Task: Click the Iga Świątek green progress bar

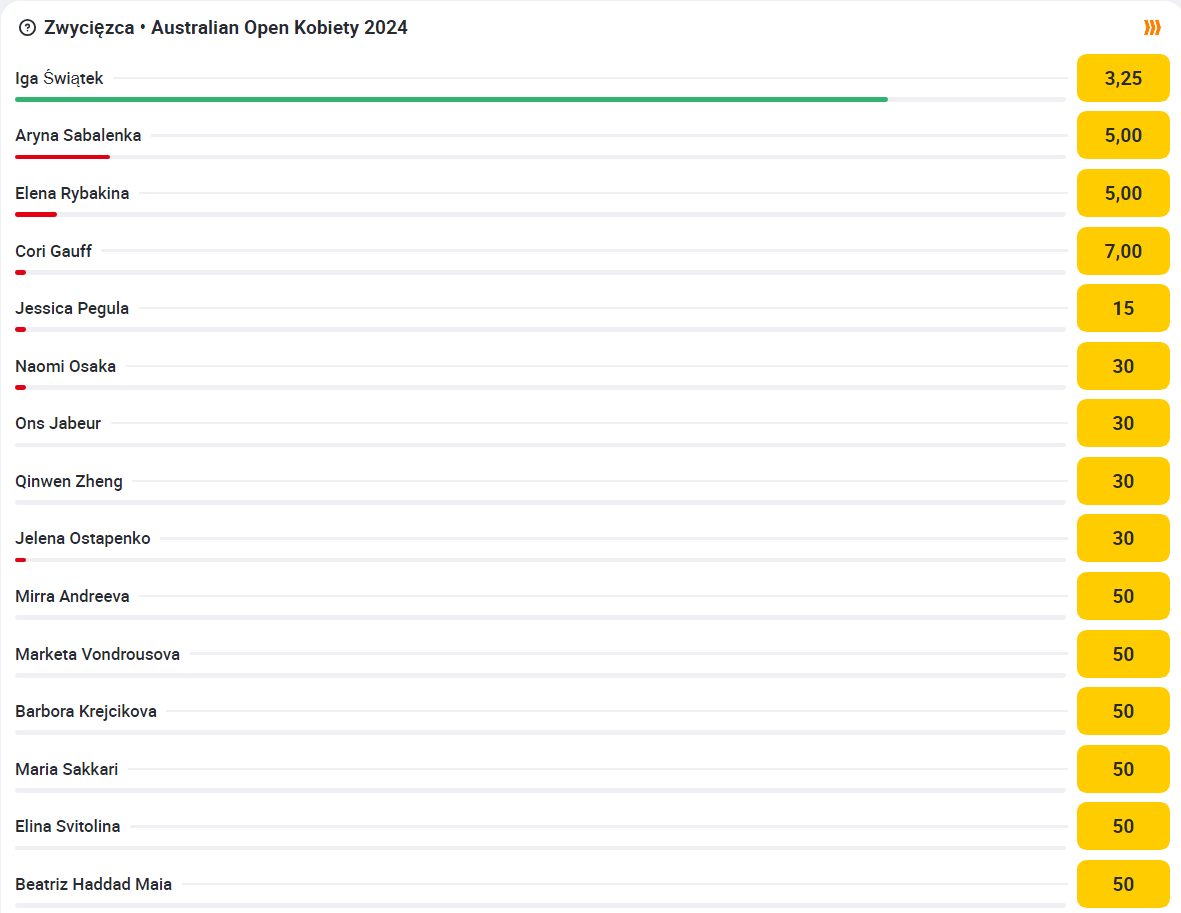Action: [x=451, y=99]
